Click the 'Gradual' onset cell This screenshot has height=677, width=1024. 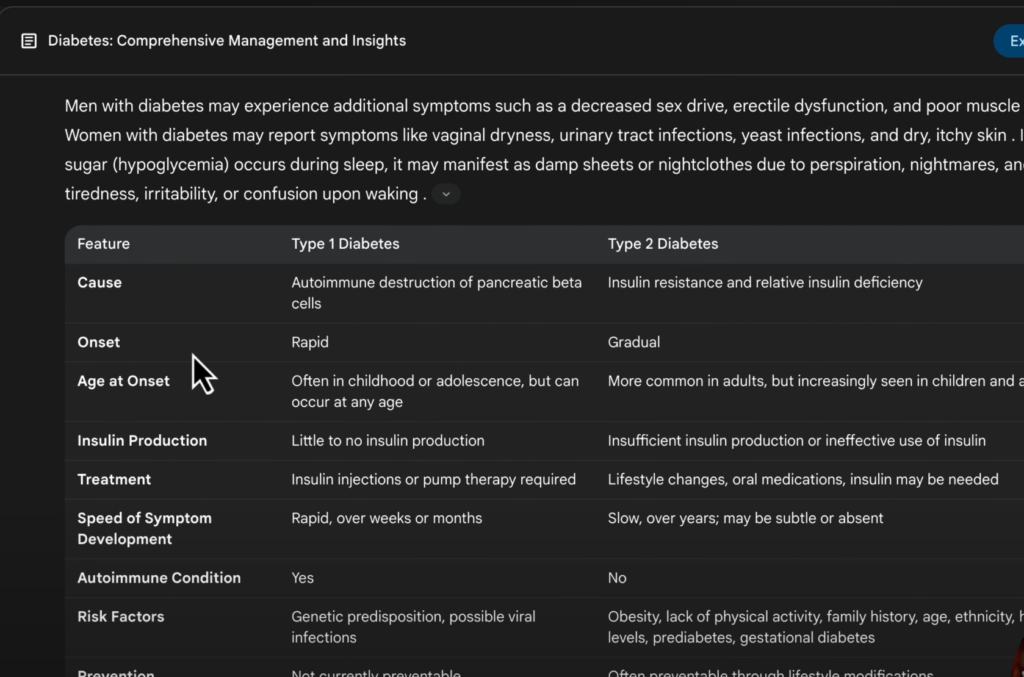coord(633,342)
